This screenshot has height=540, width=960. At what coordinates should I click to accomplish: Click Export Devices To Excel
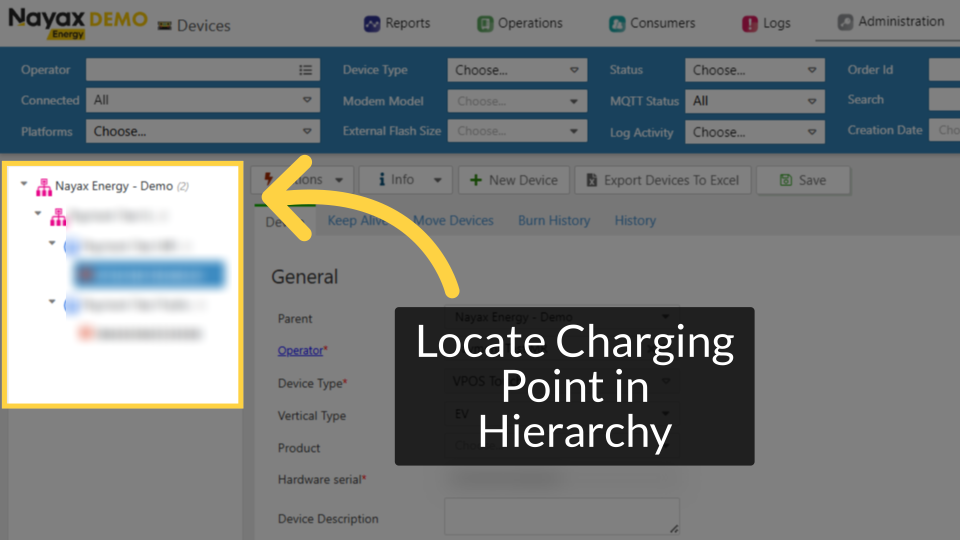(x=662, y=180)
